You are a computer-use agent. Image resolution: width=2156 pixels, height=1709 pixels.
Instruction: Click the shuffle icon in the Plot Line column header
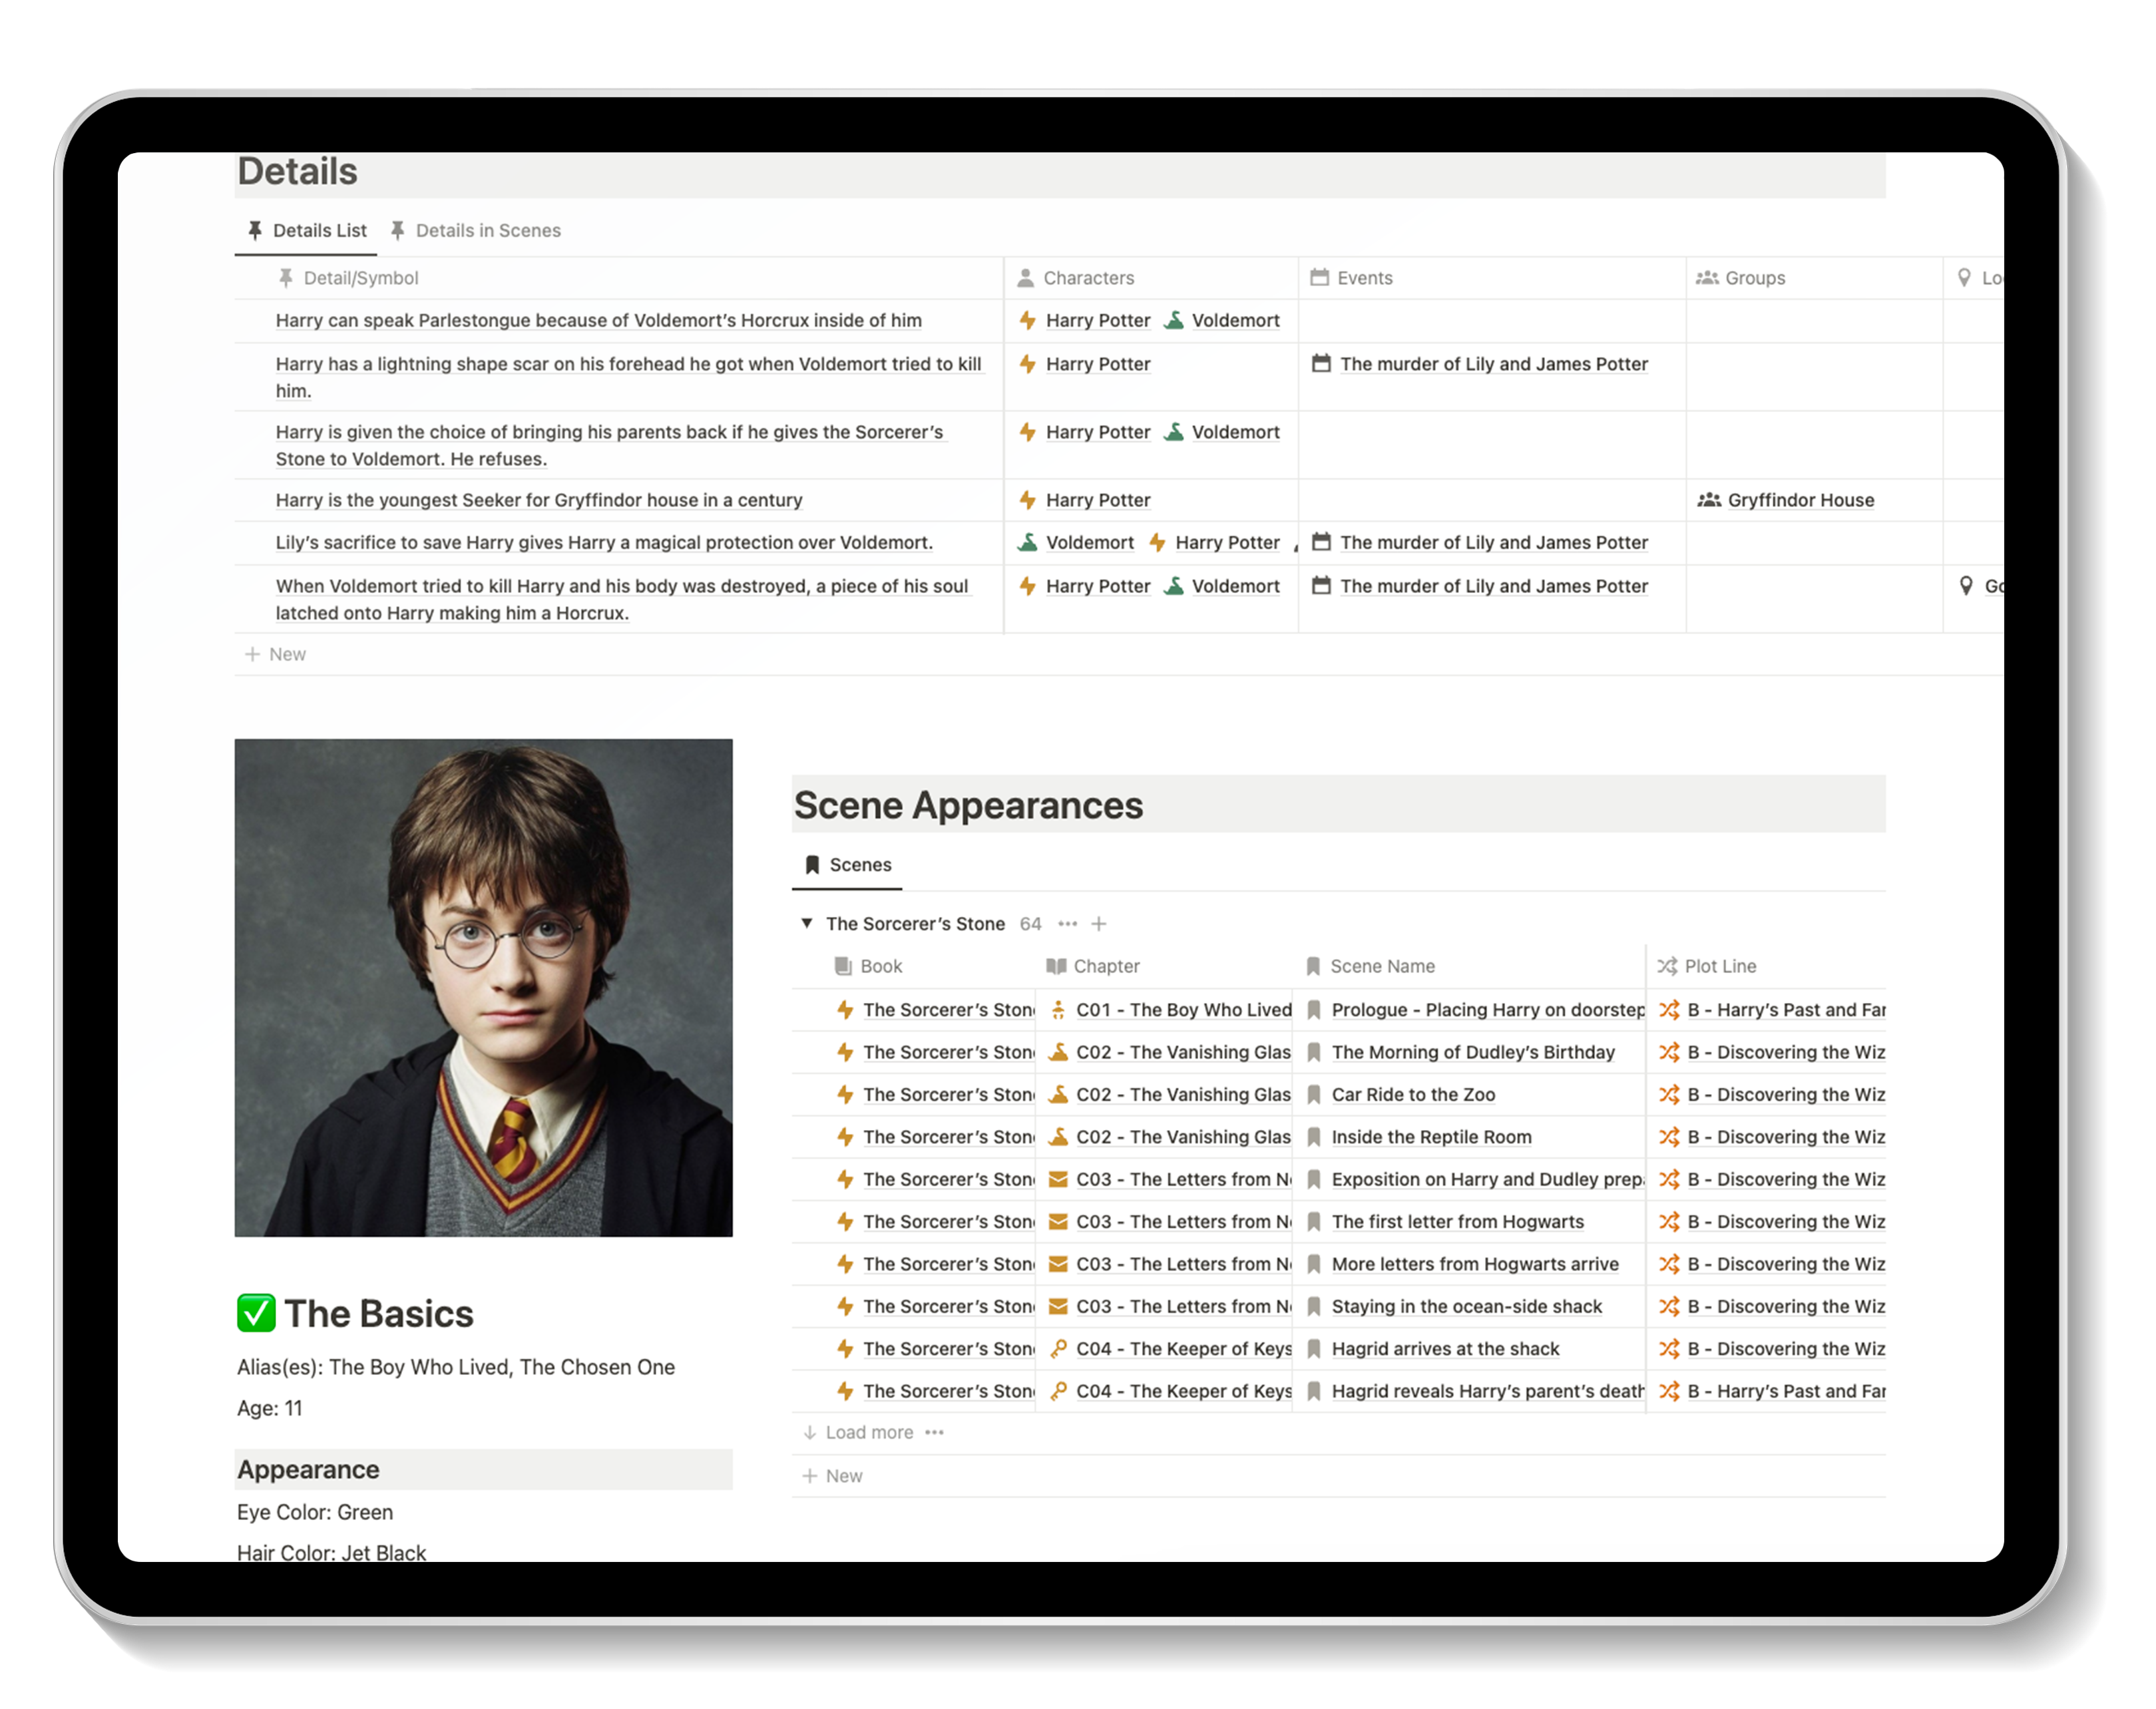(1667, 966)
